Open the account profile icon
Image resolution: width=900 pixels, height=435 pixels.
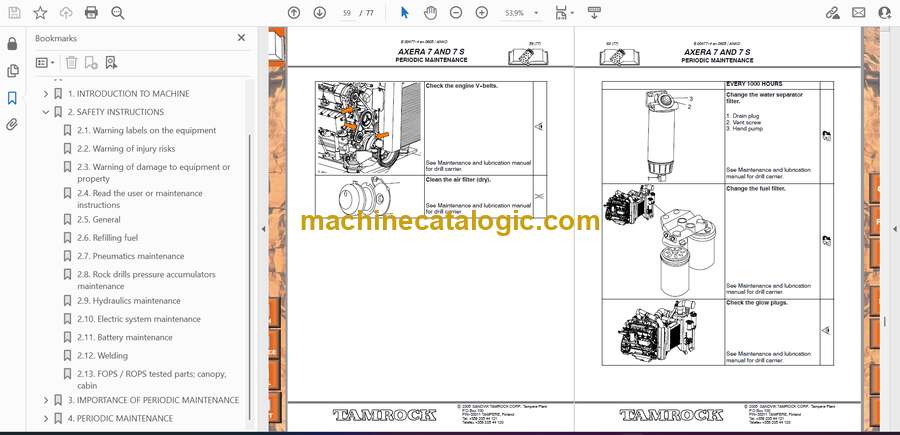tap(885, 13)
